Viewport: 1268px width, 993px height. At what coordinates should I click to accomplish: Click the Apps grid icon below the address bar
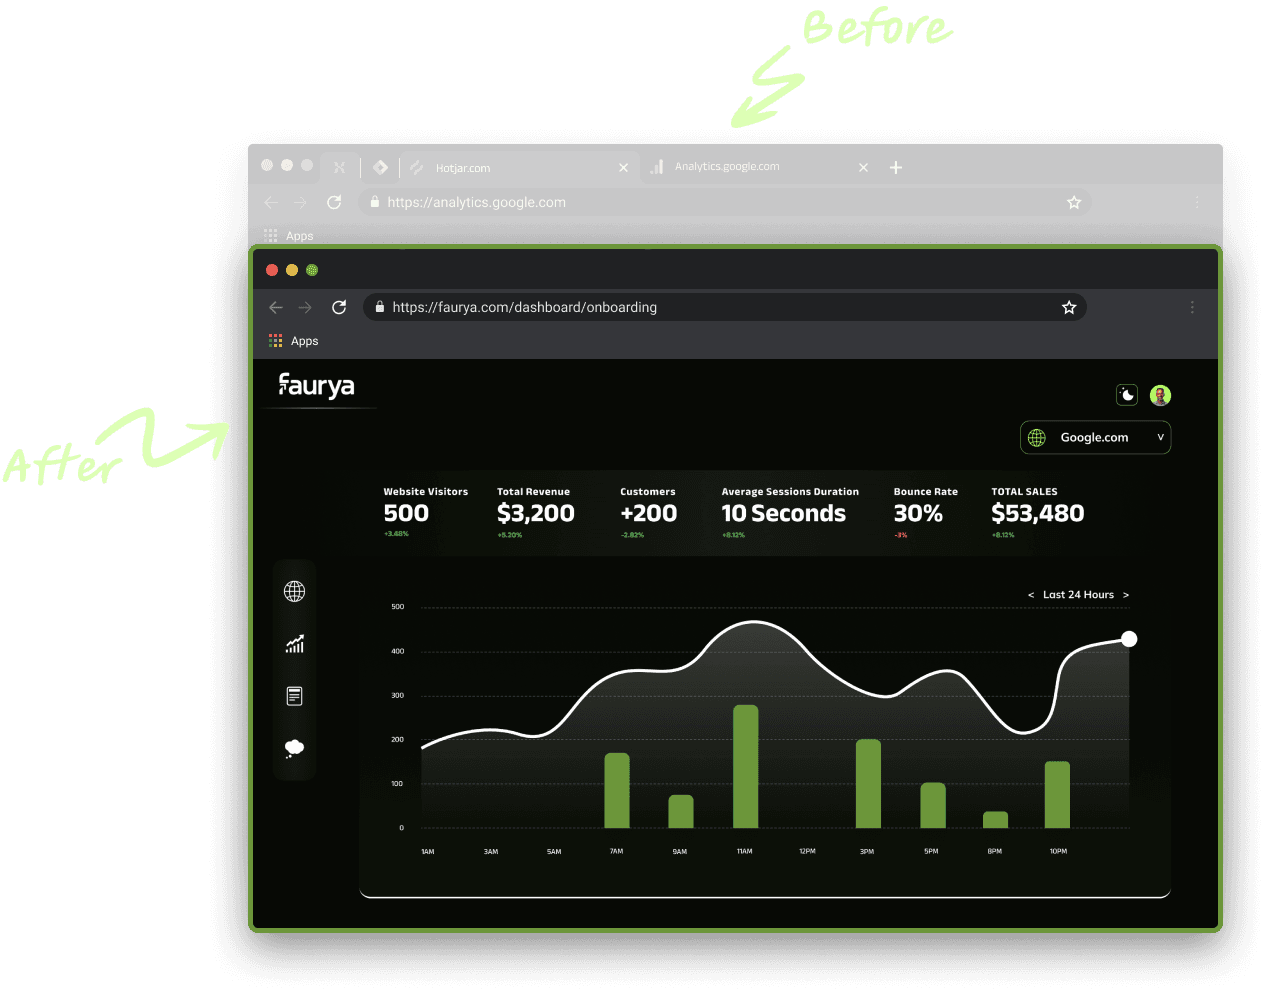(x=275, y=340)
